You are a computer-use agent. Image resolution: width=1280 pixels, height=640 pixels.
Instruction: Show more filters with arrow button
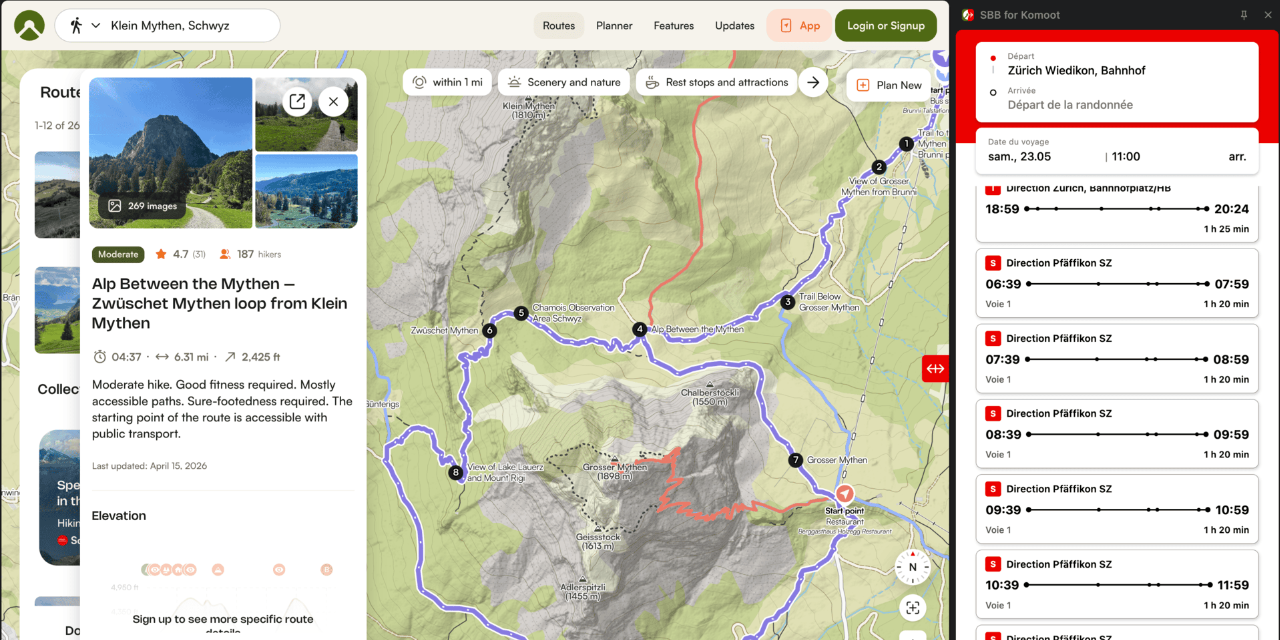(x=814, y=82)
